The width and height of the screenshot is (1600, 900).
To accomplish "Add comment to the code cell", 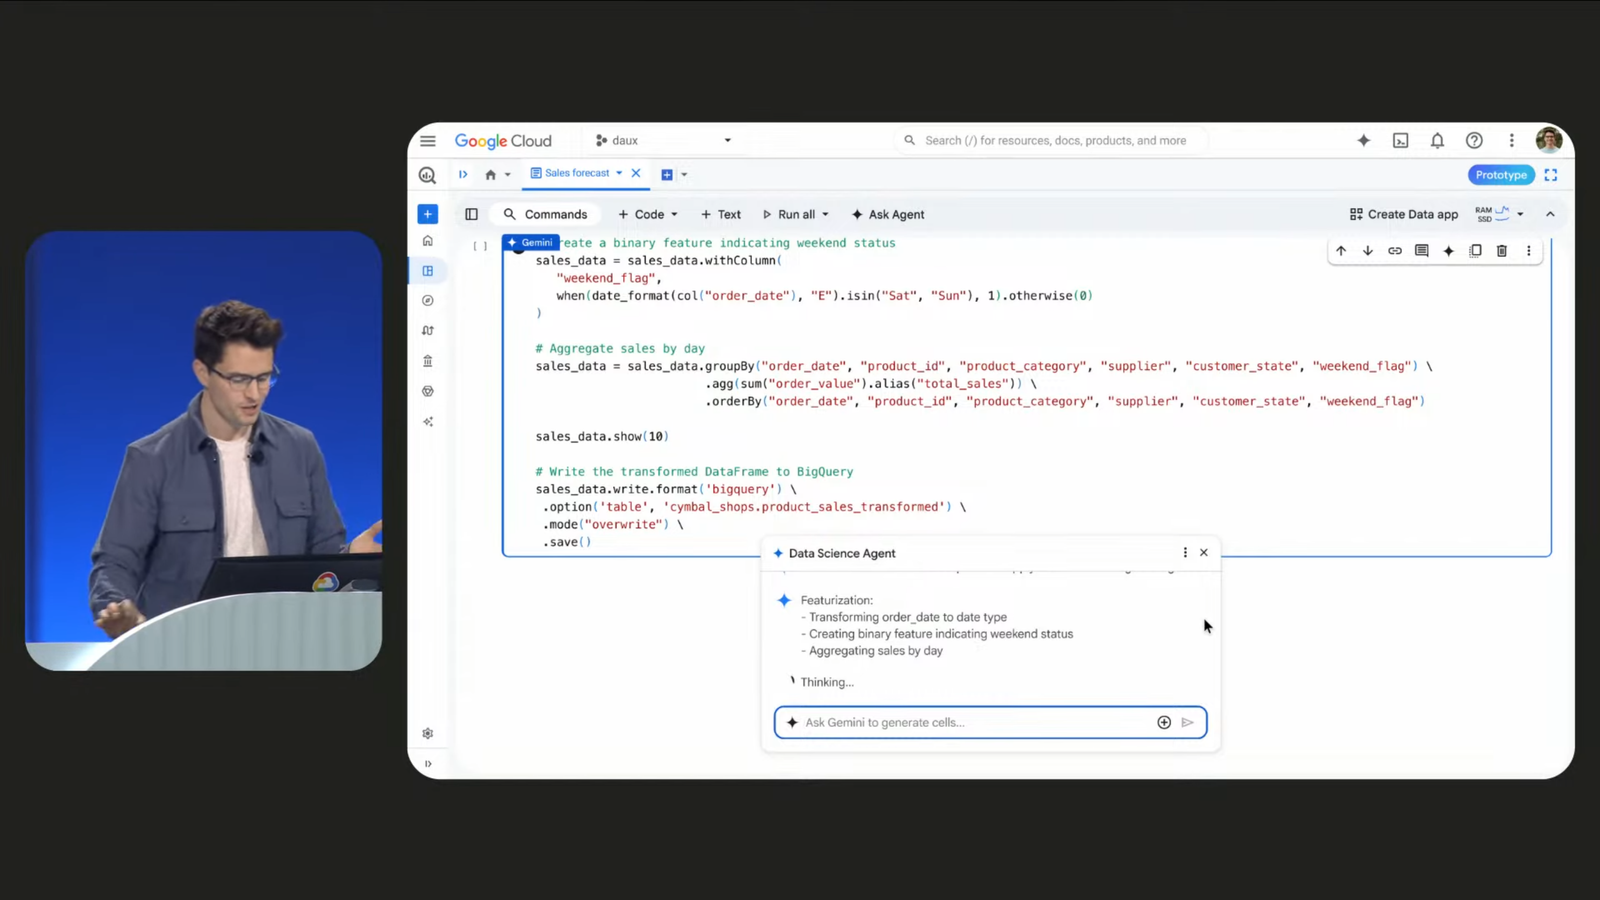I will [1421, 251].
